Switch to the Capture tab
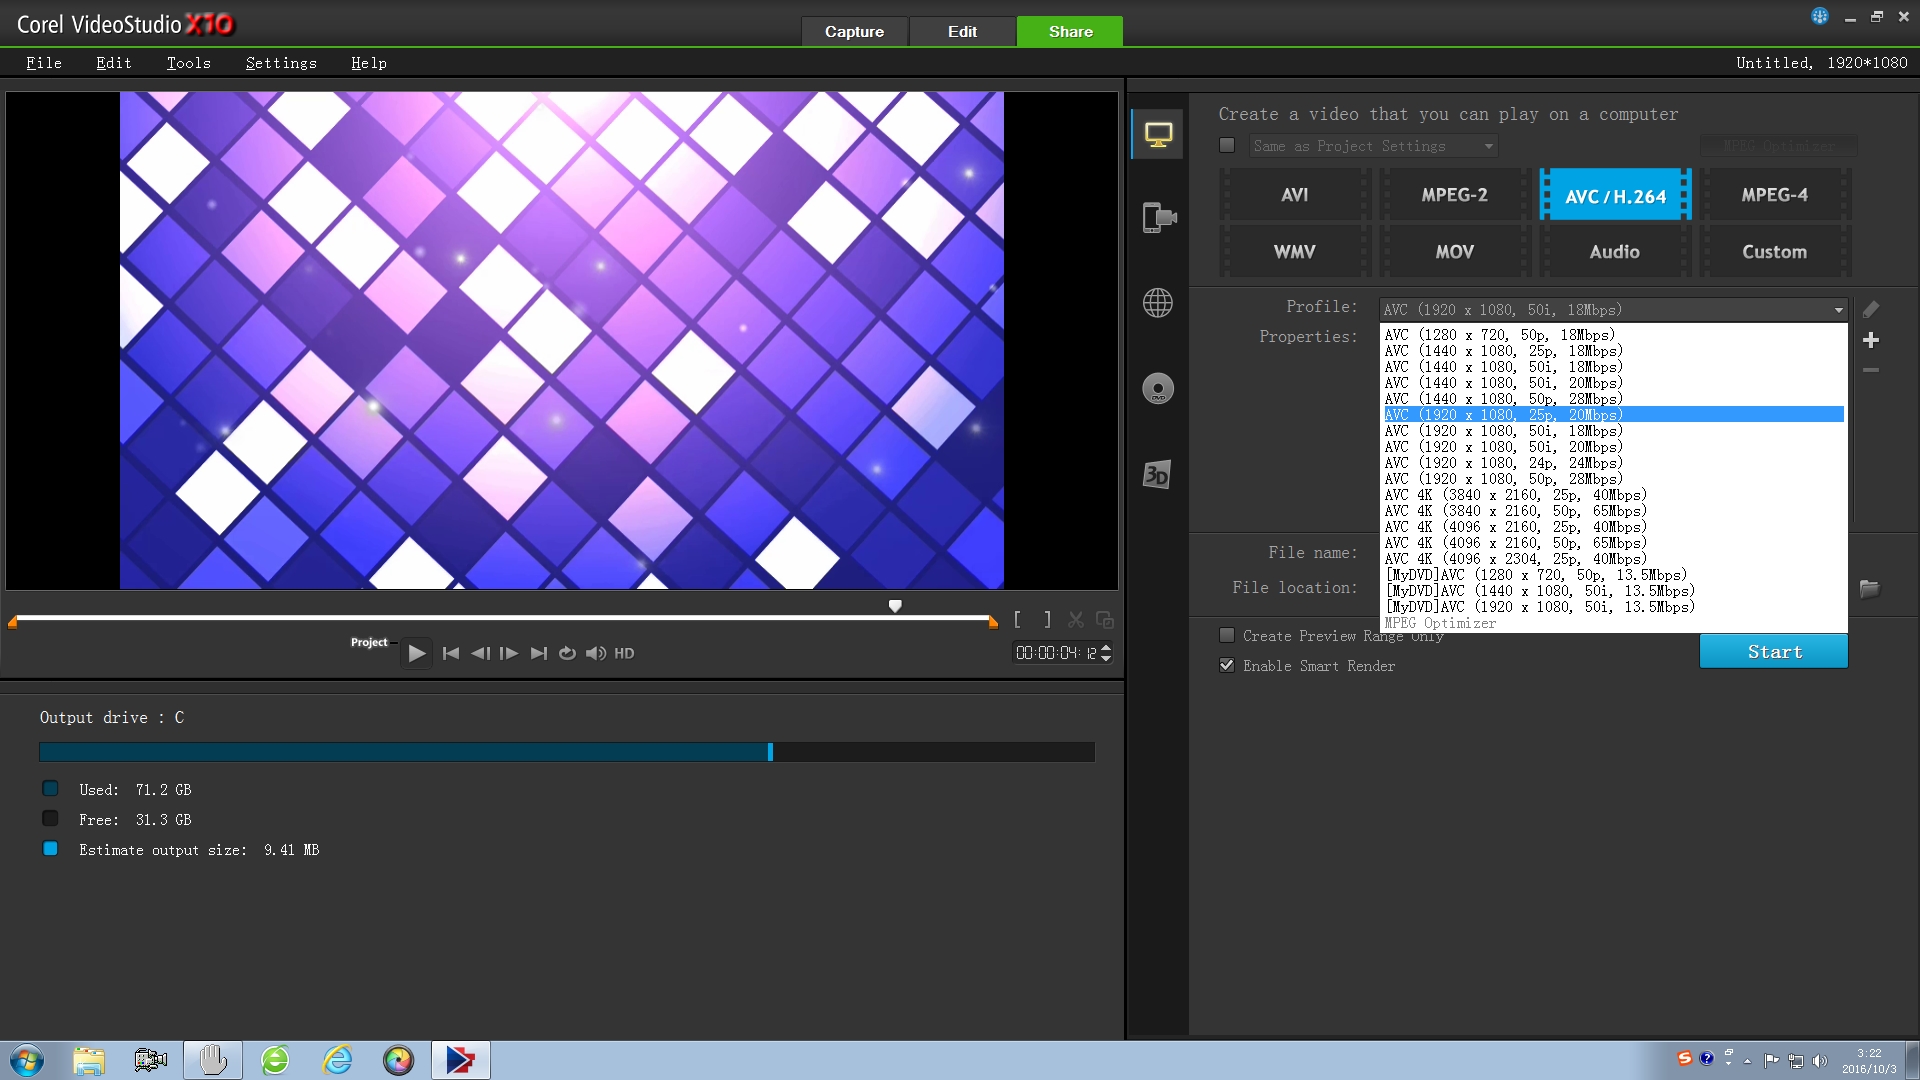1920x1080 pixels. (854, 32)
